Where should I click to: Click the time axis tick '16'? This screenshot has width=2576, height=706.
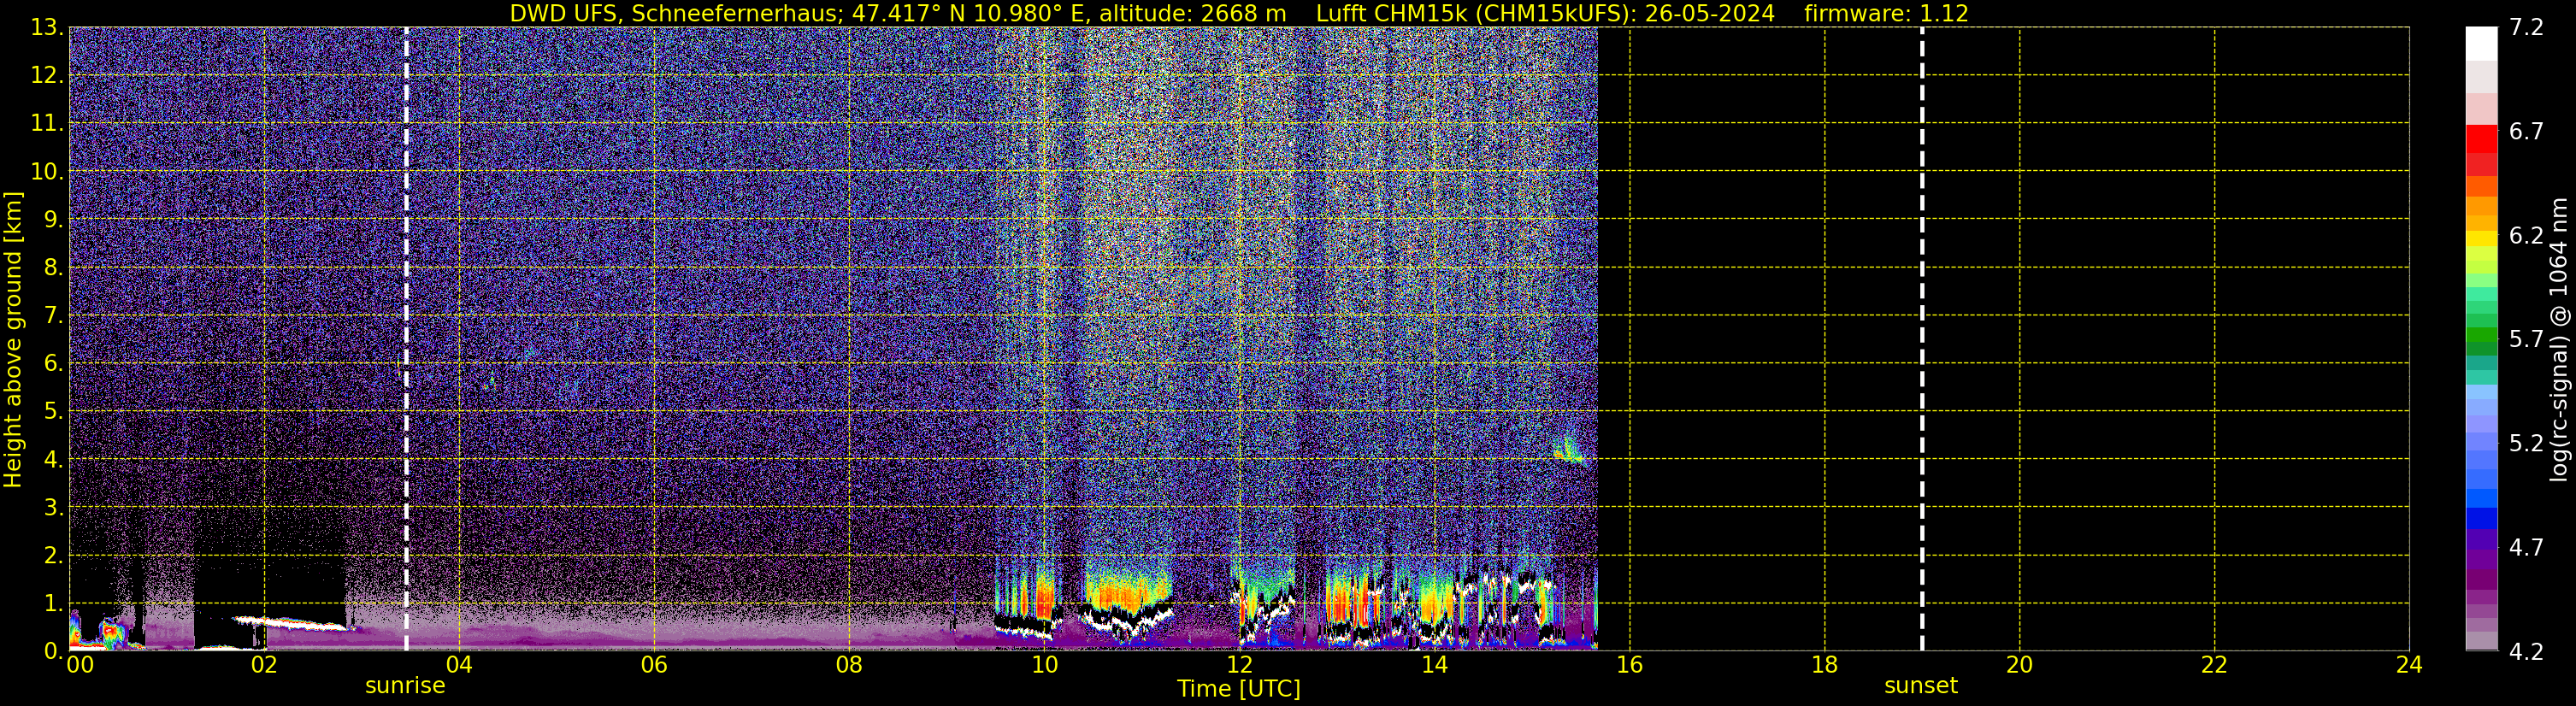1629,665
